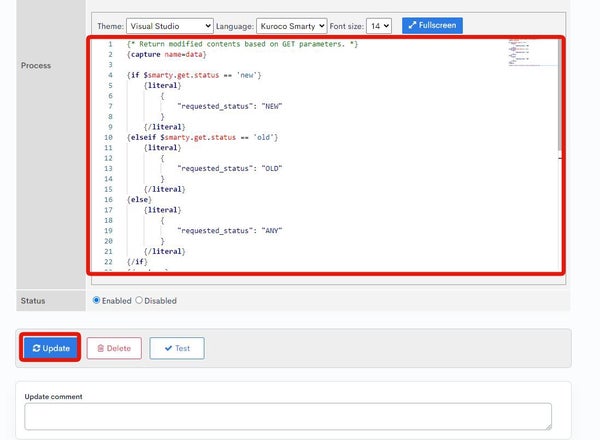Click inside the Update comment text box
Screen dimensions: 600x440
click(x=288, y=416)
